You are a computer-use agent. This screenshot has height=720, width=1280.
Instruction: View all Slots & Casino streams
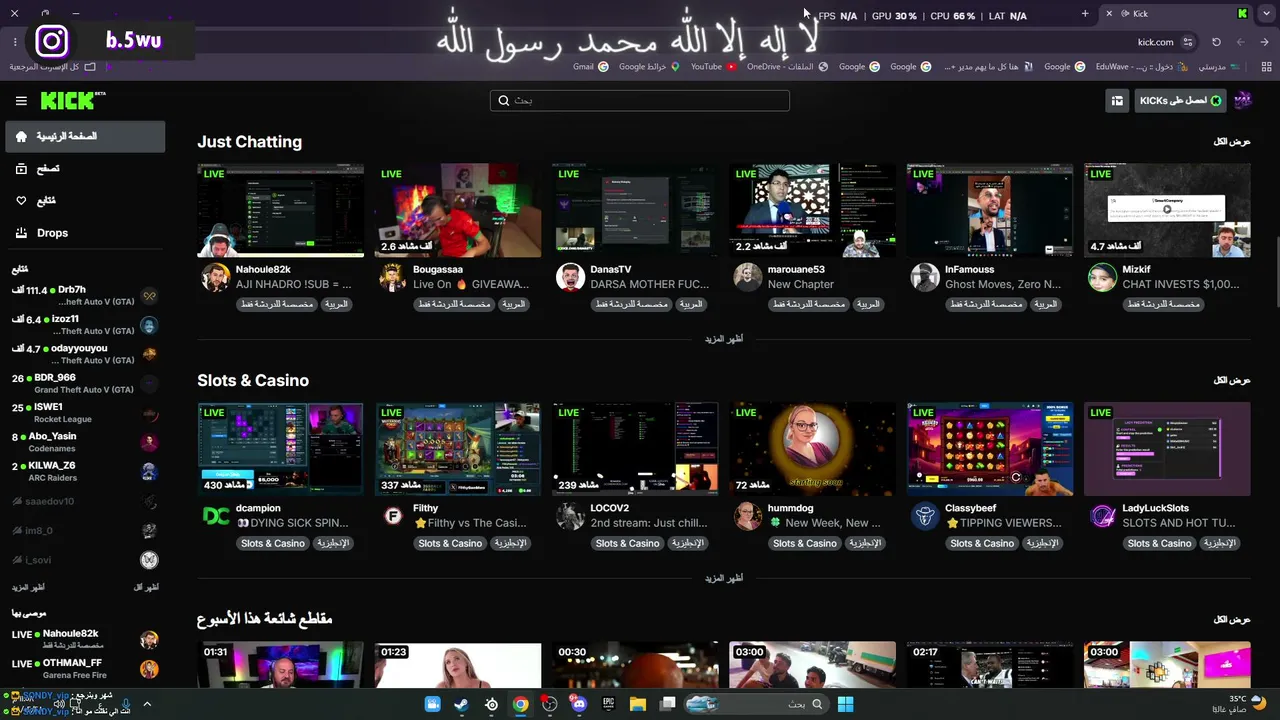[1232, 381]
